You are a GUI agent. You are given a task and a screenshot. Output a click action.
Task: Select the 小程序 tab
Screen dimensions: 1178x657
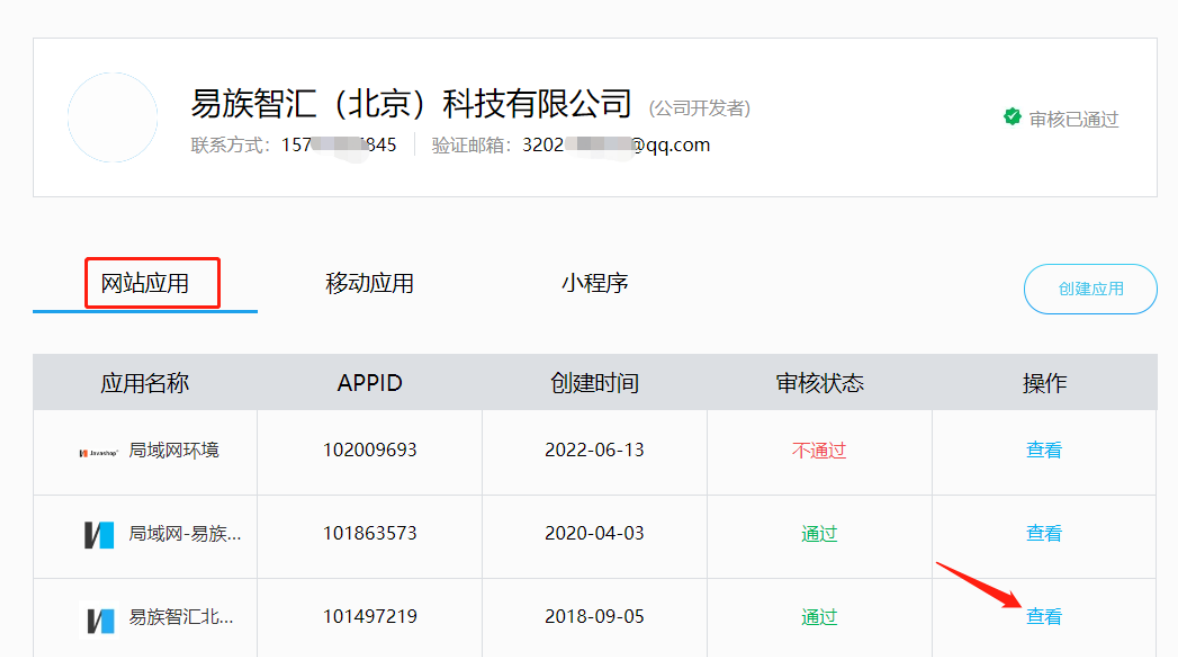click(x=594, y=284)
